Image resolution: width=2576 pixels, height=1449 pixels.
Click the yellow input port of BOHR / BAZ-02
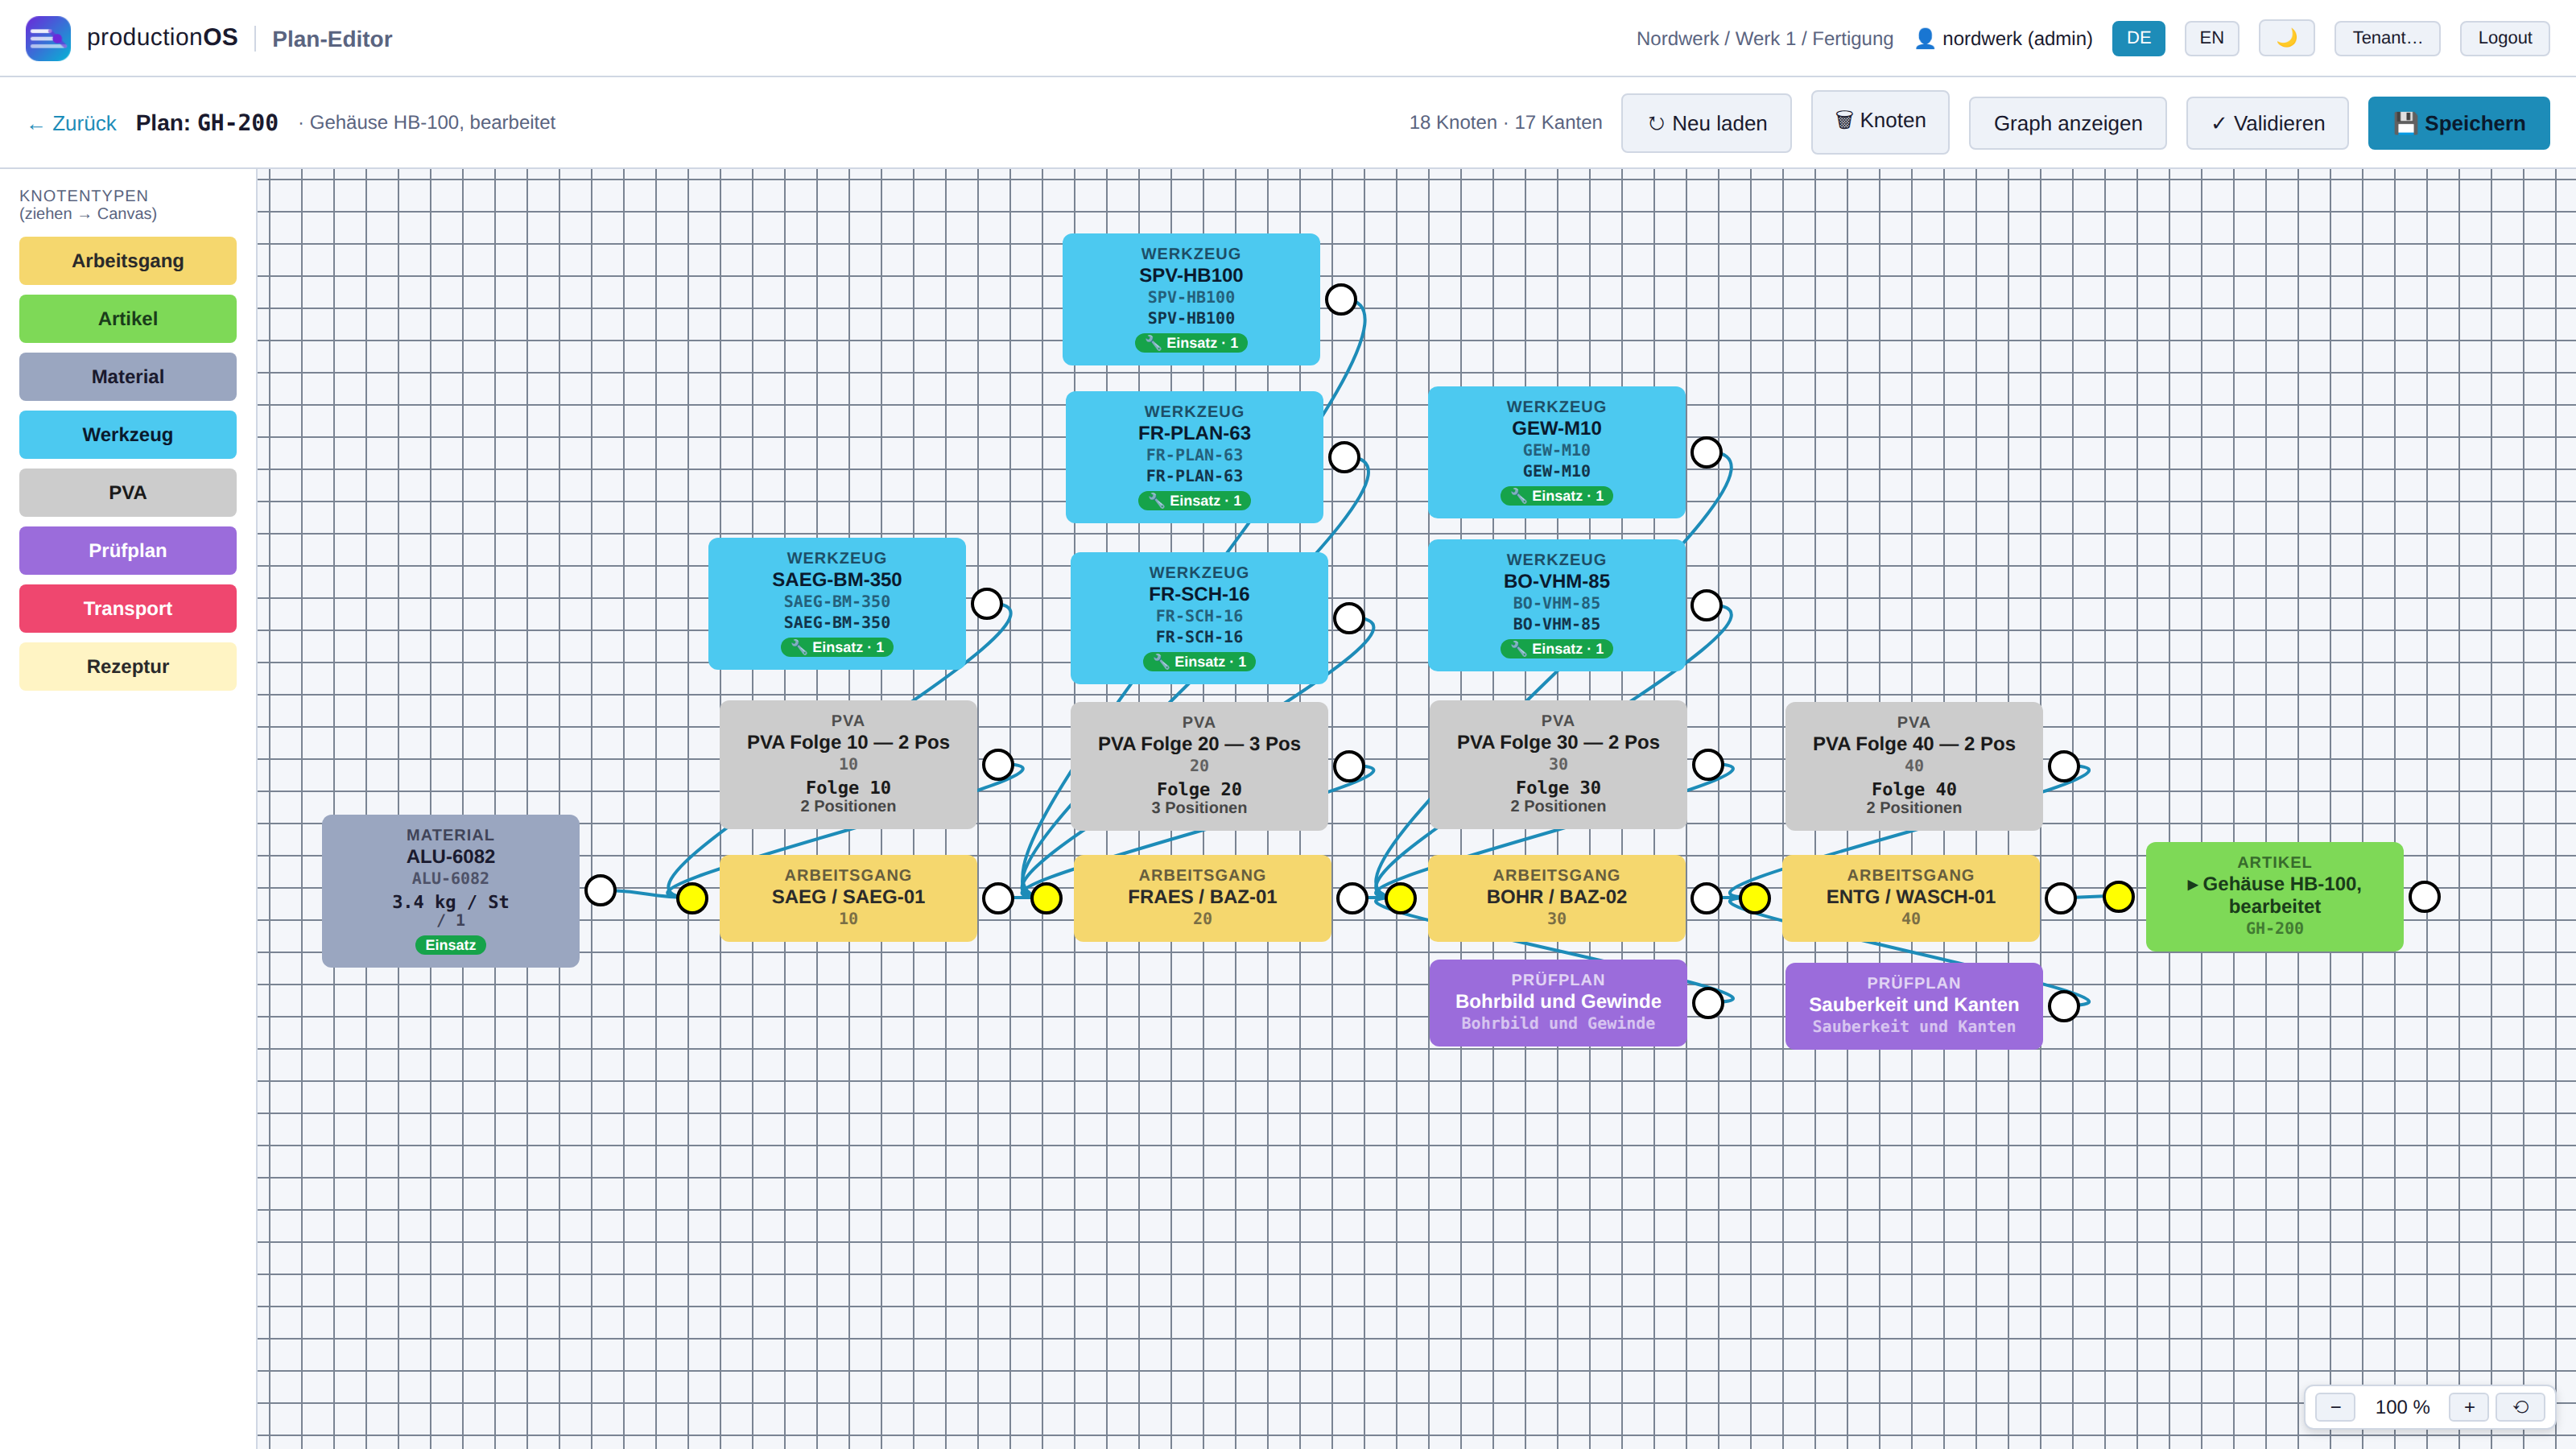[x=1400, y=898]
